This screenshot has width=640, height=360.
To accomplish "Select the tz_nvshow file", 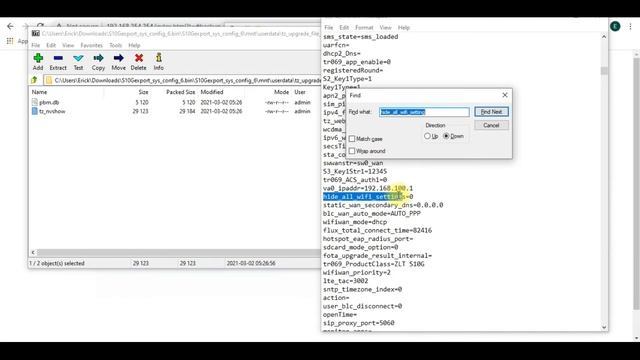I will point(52,111).
